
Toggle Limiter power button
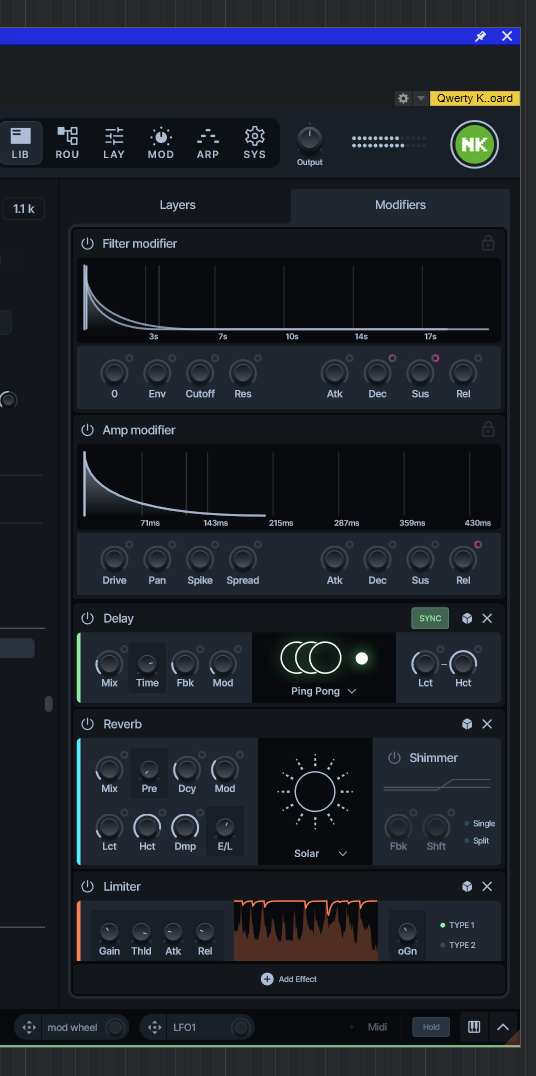(87, 887)
